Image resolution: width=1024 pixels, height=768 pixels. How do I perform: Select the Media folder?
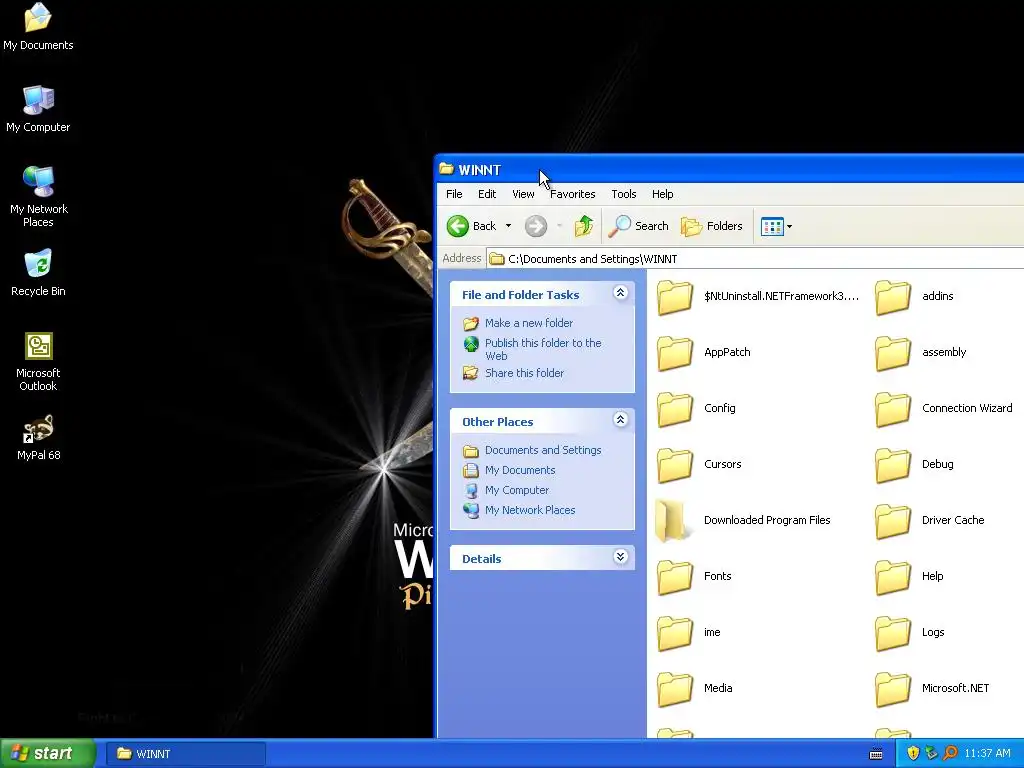point(694,689)
